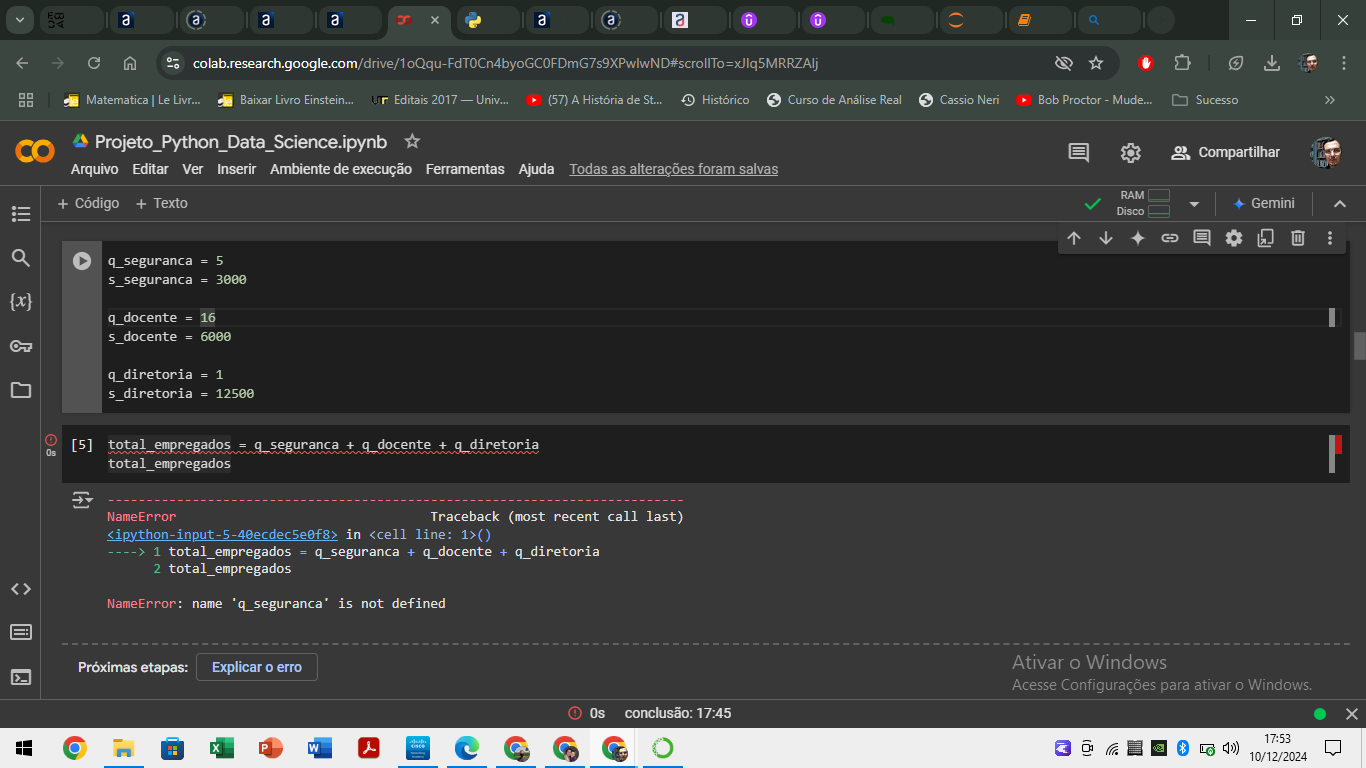Run the cell with the play button

click(82, 261)
